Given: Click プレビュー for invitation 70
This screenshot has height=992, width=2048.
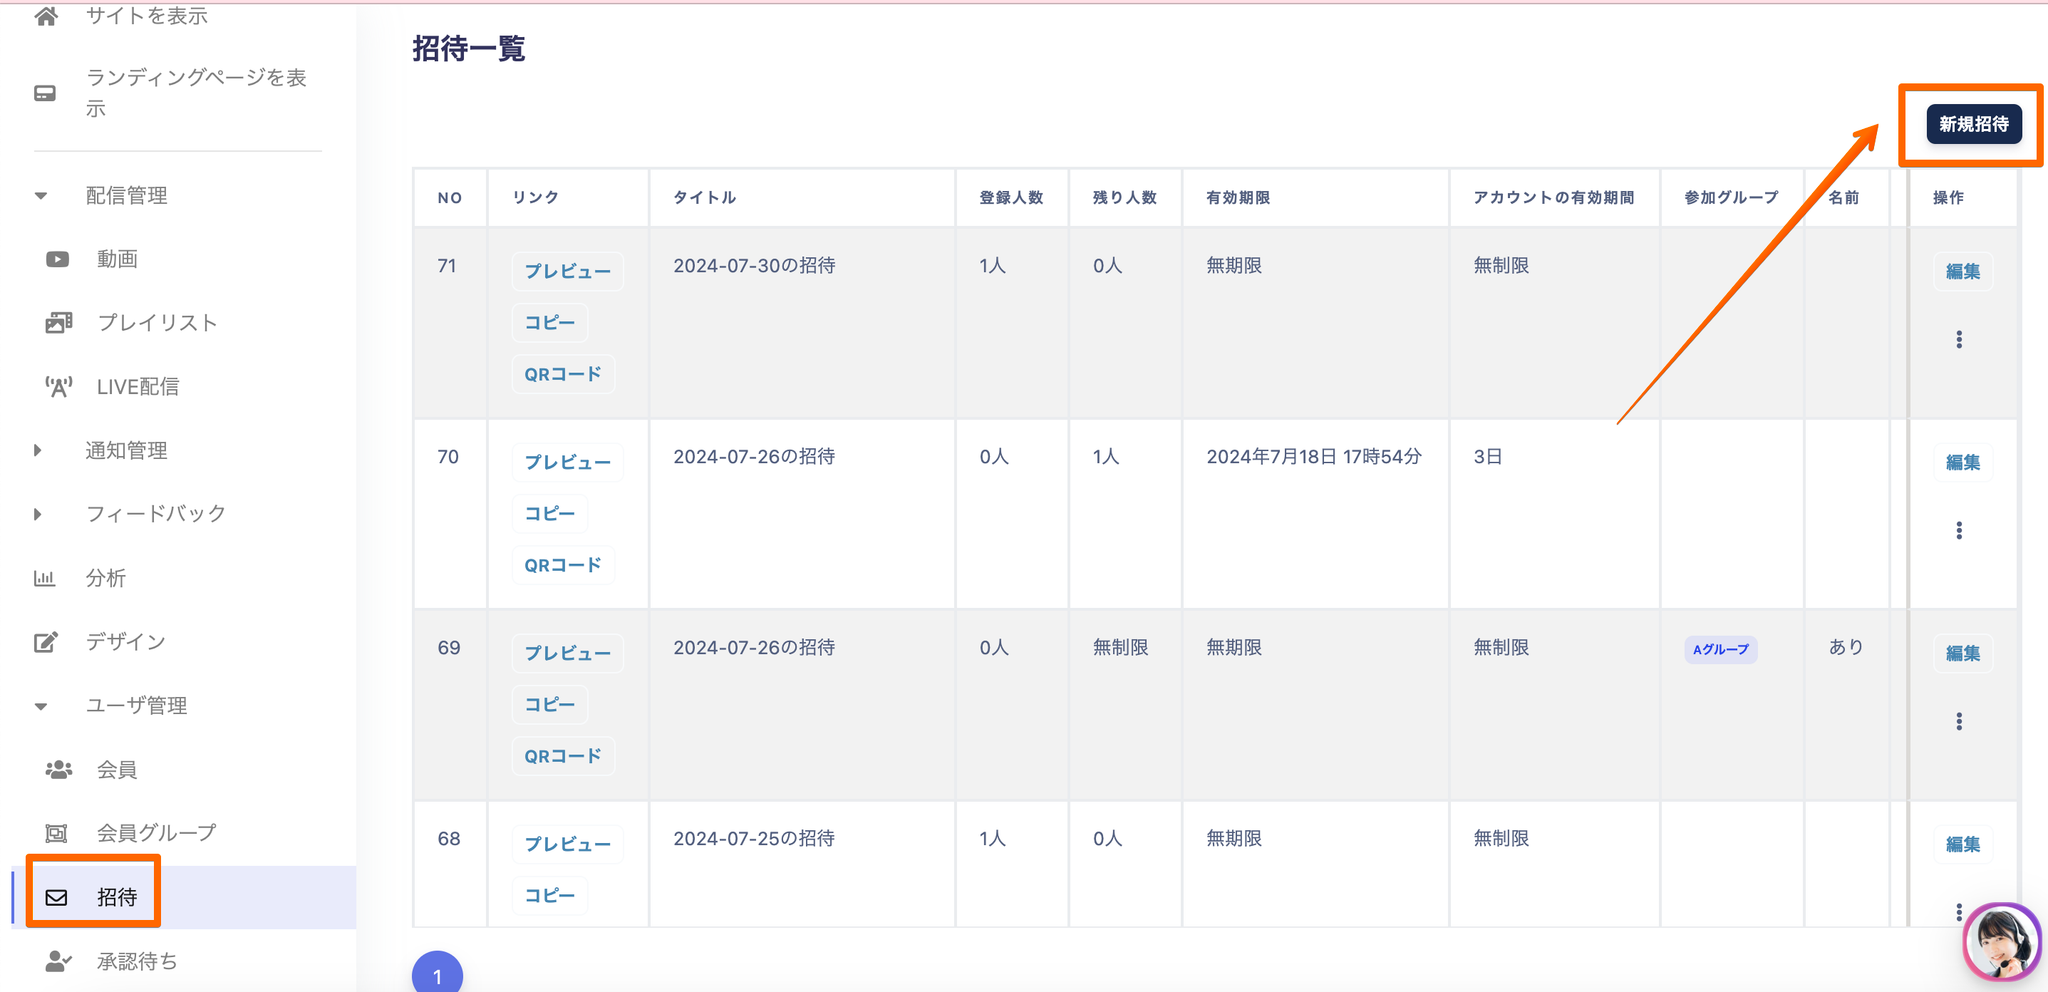Looking at the screenshot, I should pos(567,462).
